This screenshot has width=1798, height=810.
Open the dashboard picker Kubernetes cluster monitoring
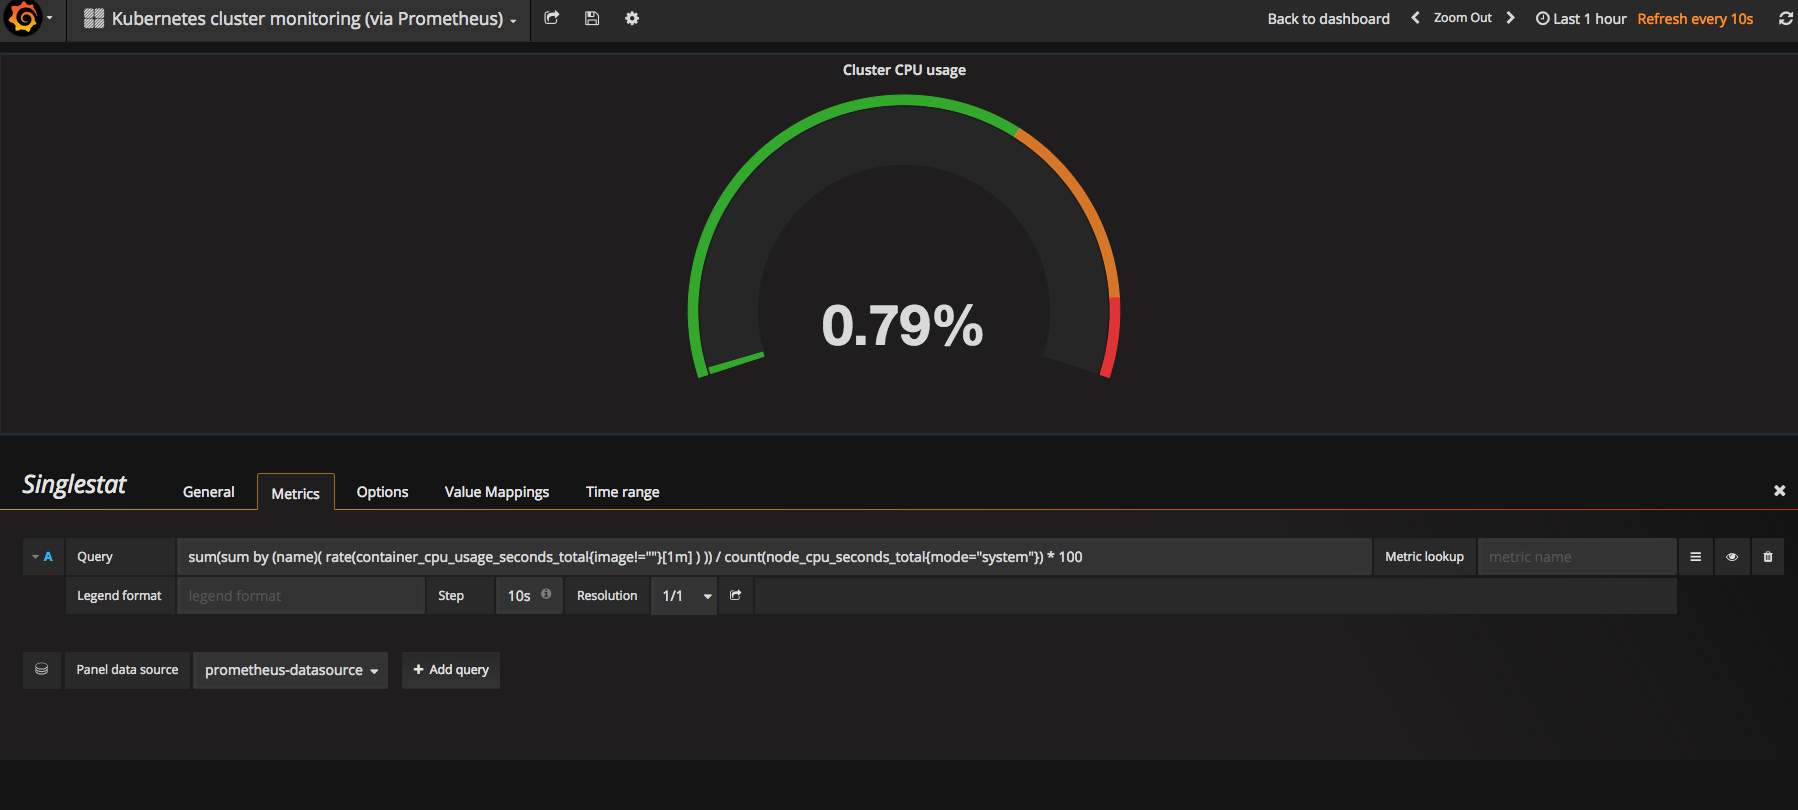[300, 19]
